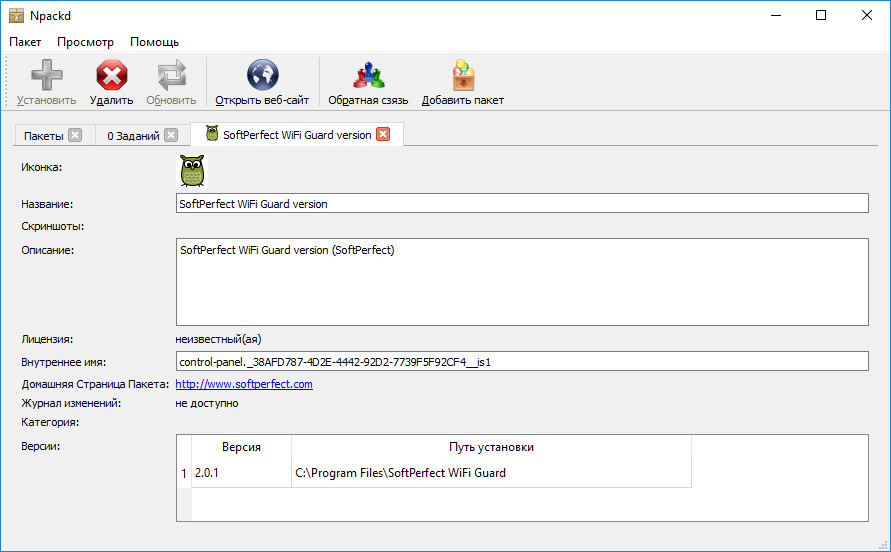
Task: Click the Журнал изменений label
Action: [71, 403]
